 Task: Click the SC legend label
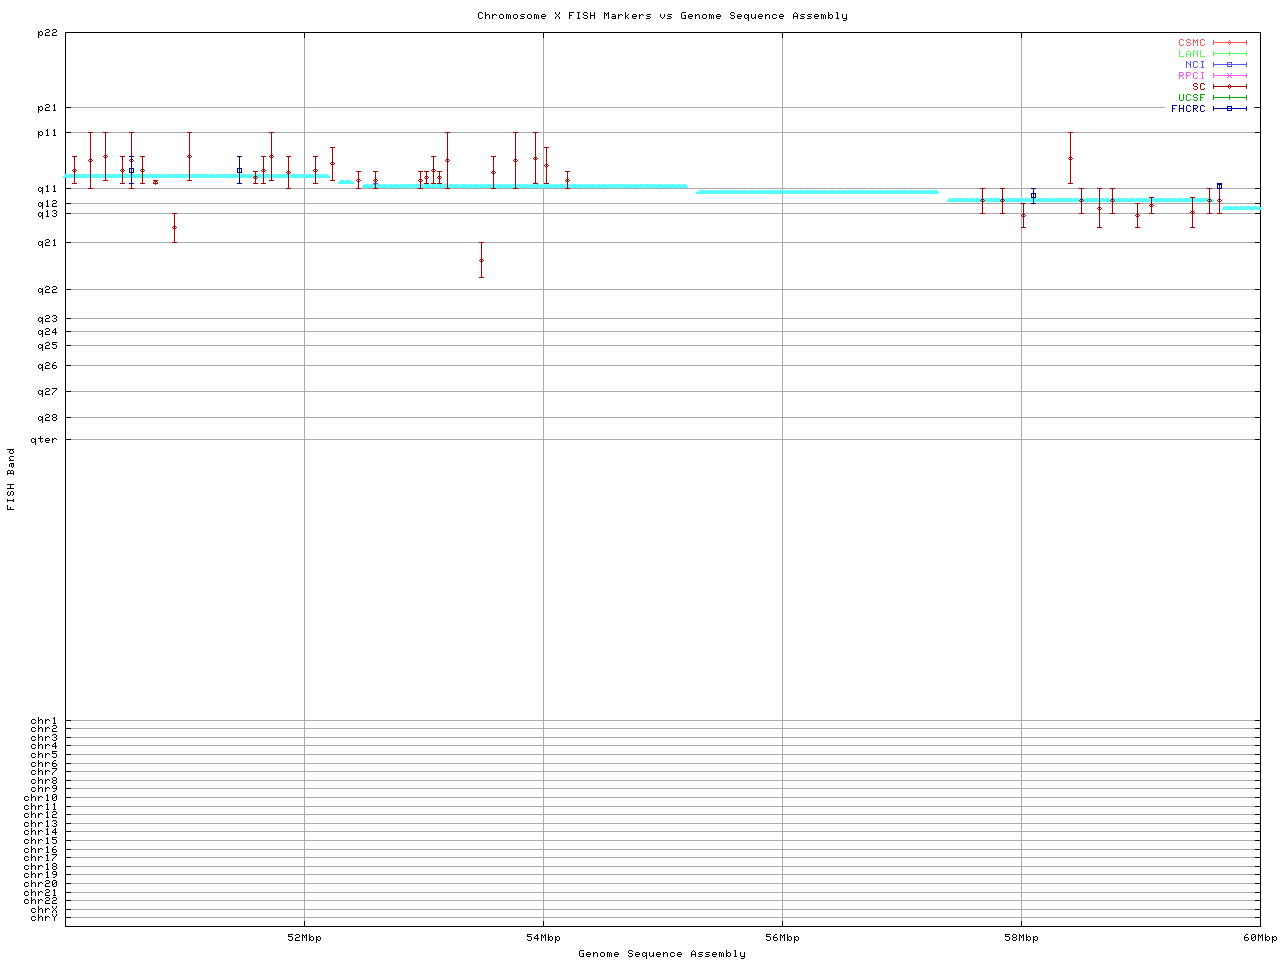pos(1198,87)
